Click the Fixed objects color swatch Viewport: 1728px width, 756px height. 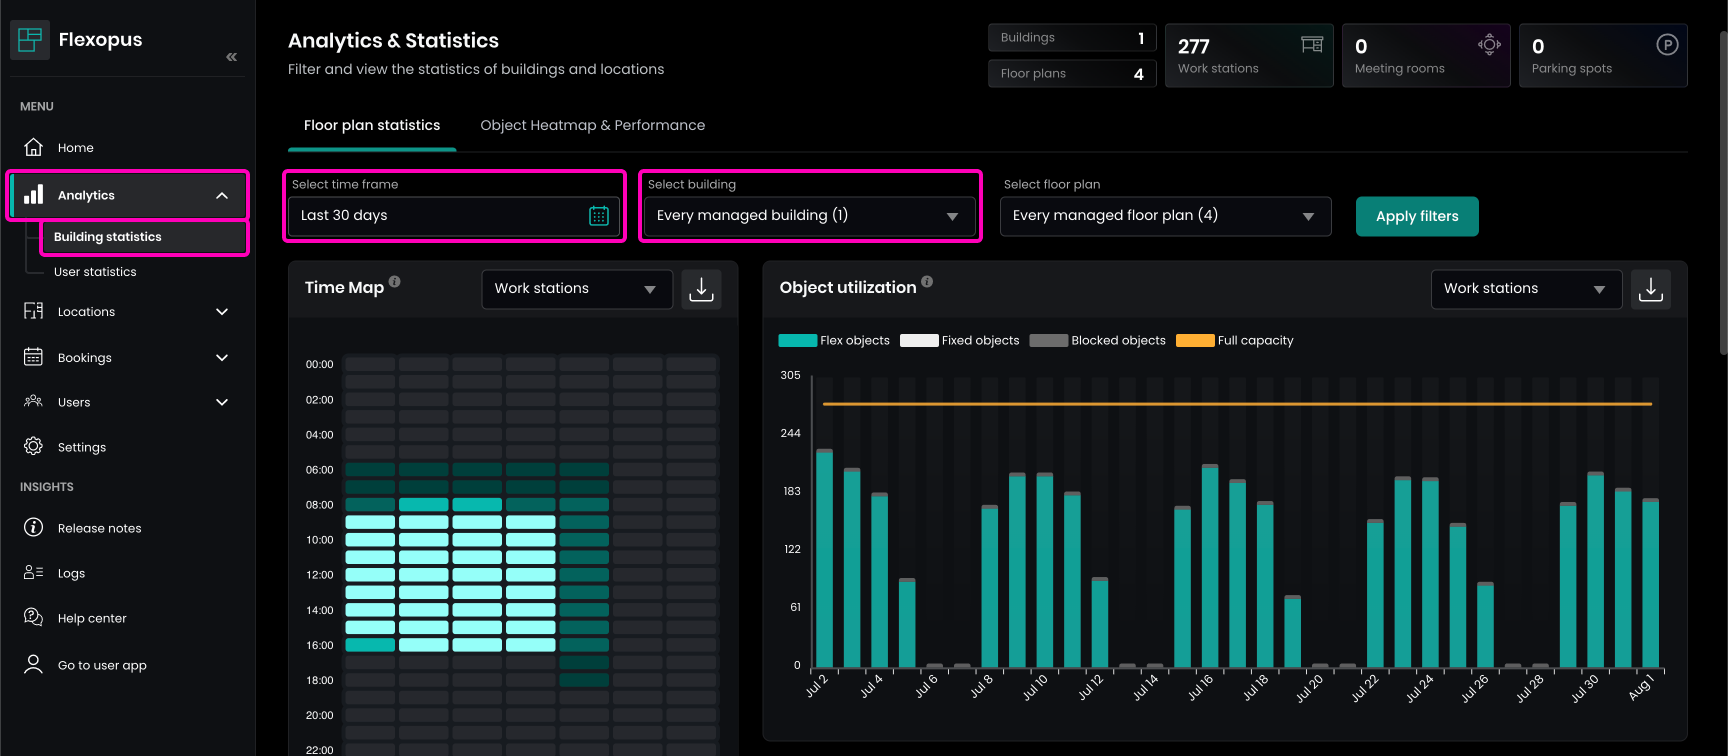pyautogui.click(x=918, y=341)
